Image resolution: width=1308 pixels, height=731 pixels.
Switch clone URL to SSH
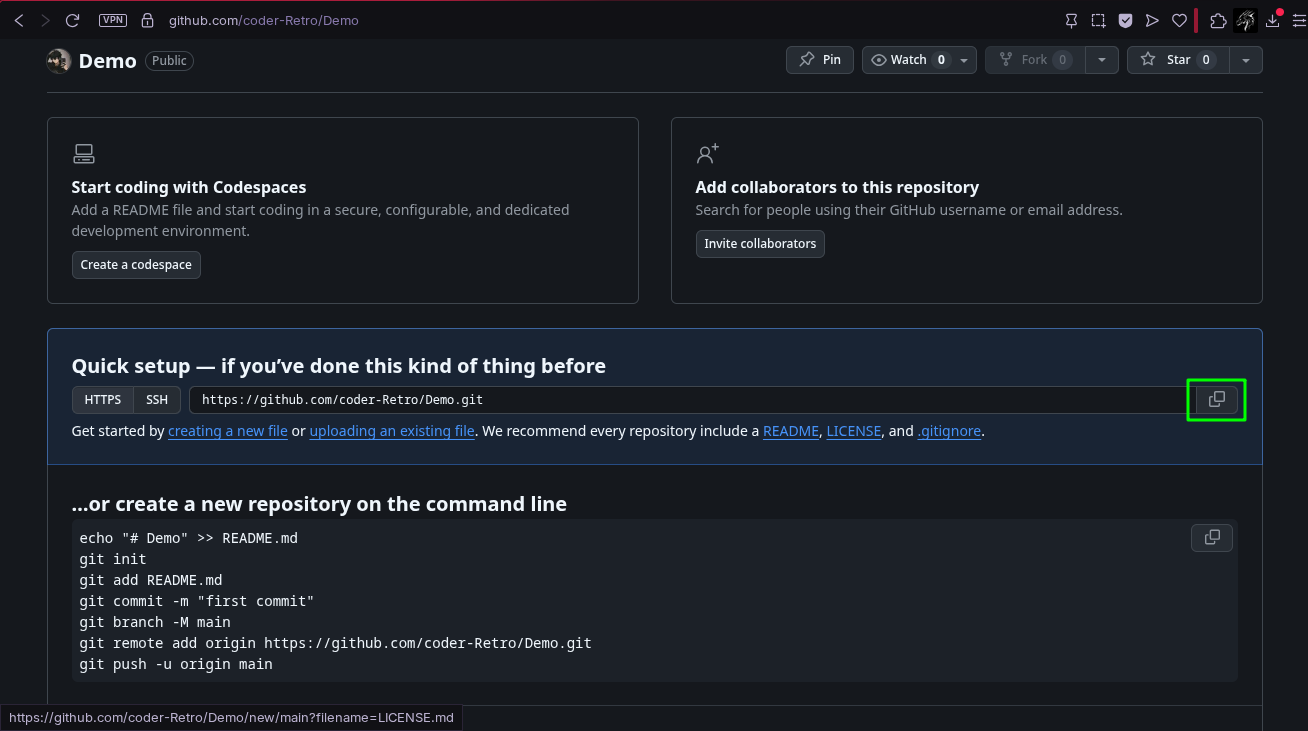[157, 400]
